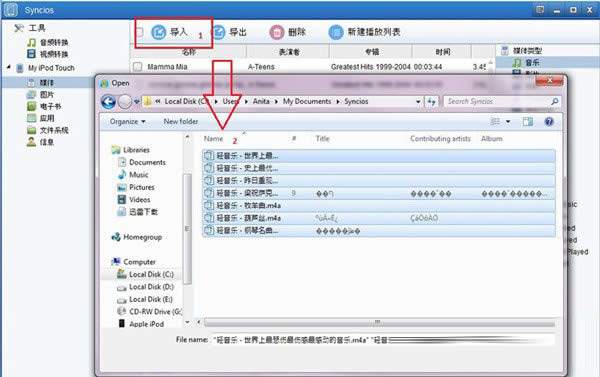Open the address bar history dropdown
The image size is (600, 377).
(x=418, y=102)
